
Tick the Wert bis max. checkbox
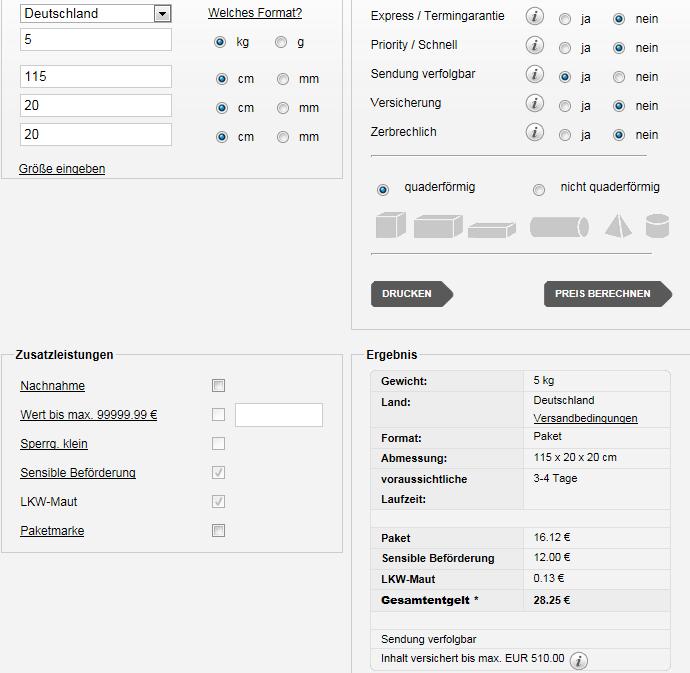pyautogui.click(x=219, y=415)
